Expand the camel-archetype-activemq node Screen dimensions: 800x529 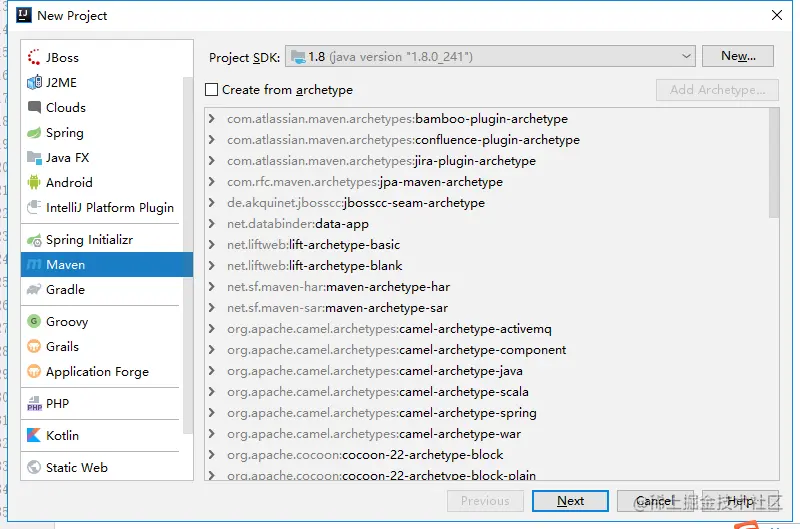pyautogui.click(x=212, y=329)
